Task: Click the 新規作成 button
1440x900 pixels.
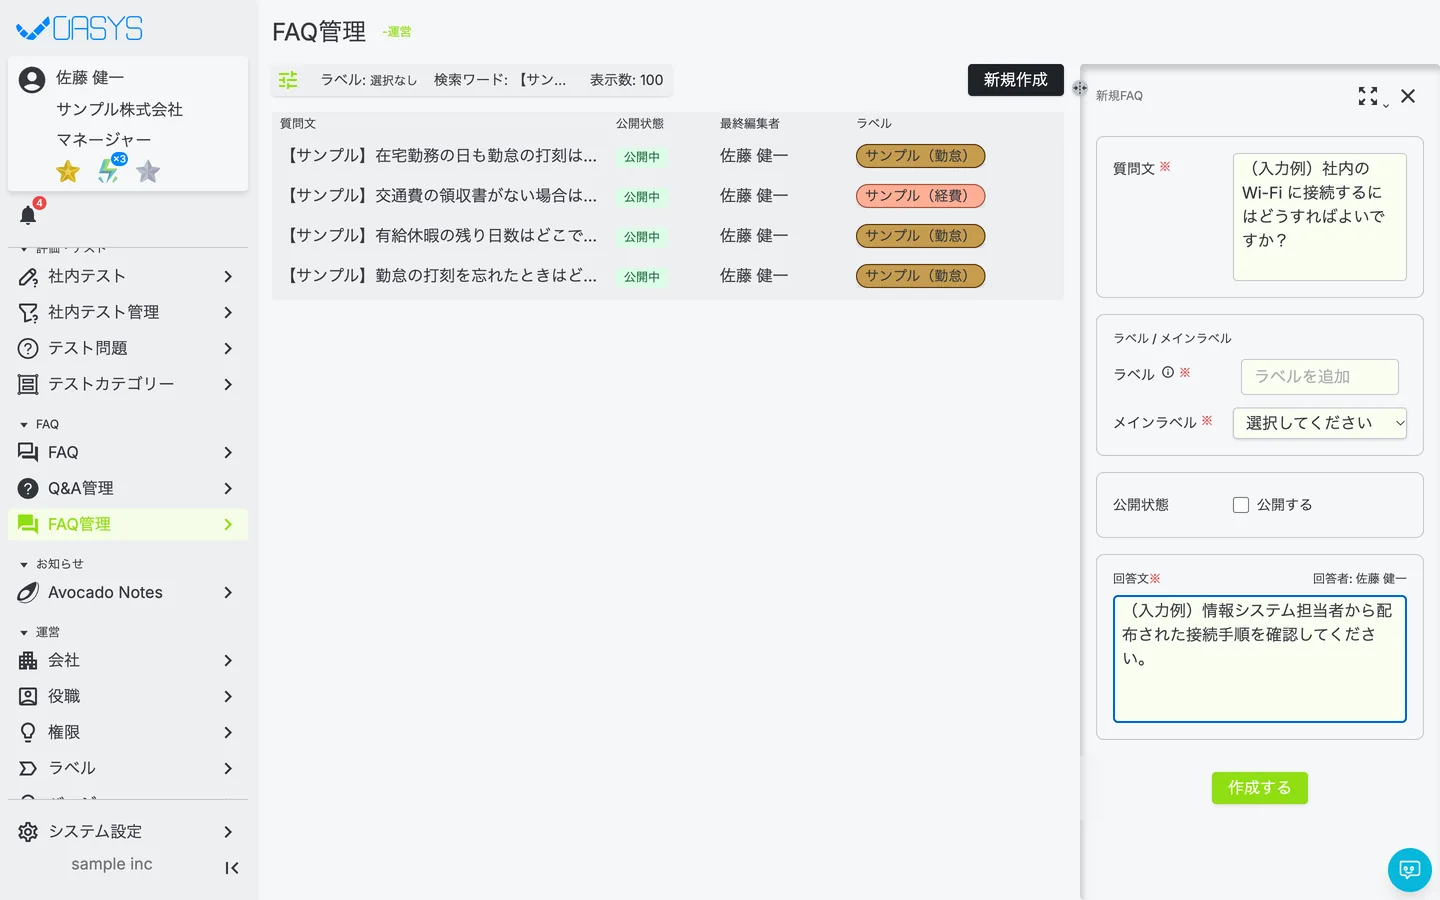Action: [x=1015, y=80]
